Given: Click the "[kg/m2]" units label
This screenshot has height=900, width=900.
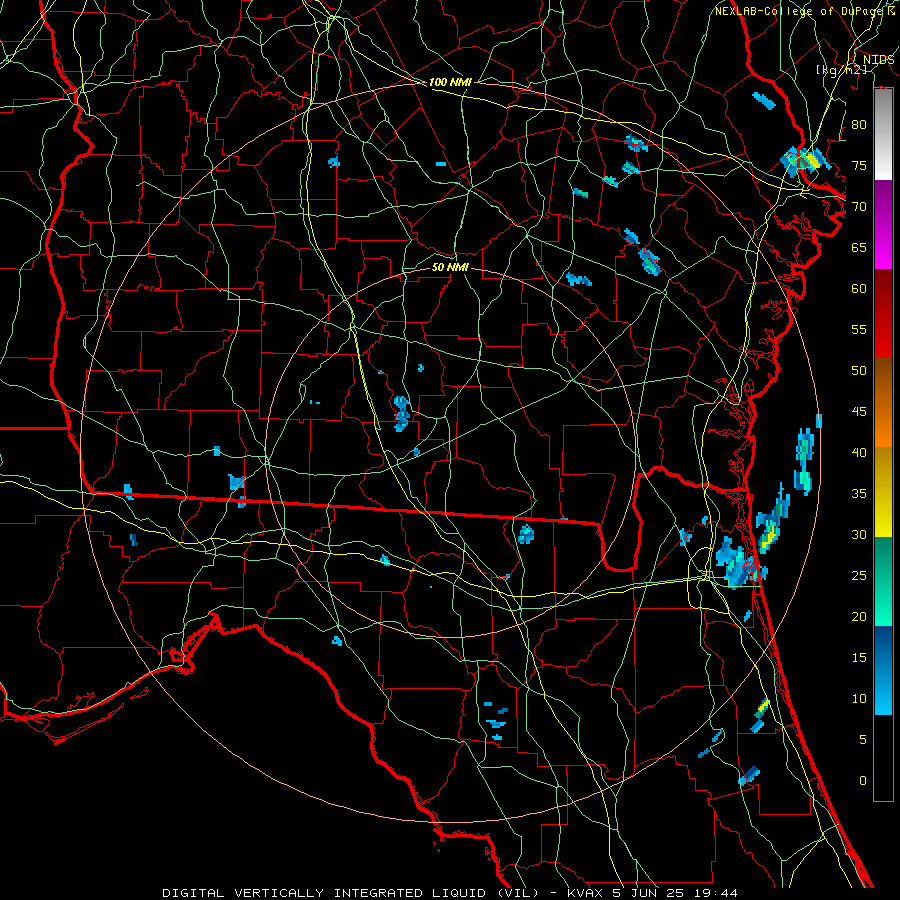Looking at the screenshot, I should (841, 70).
